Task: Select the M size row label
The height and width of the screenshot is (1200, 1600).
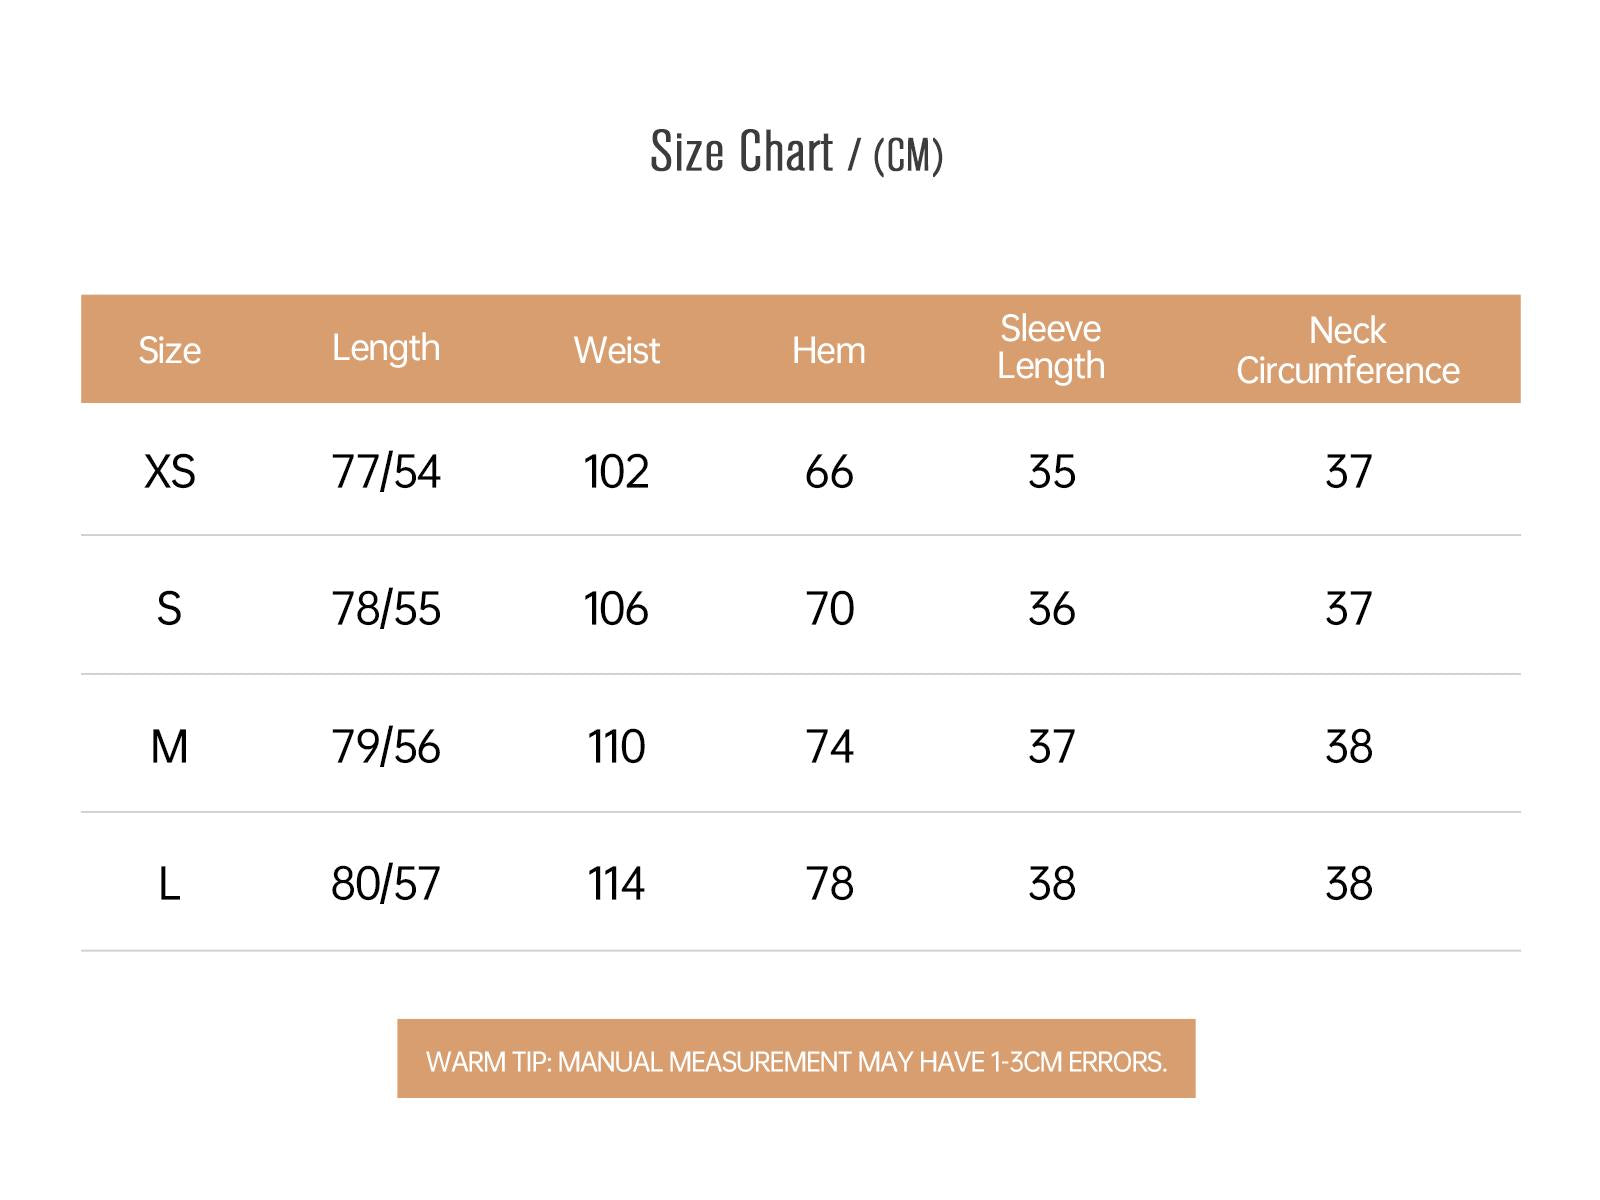Action: (169, 747)
